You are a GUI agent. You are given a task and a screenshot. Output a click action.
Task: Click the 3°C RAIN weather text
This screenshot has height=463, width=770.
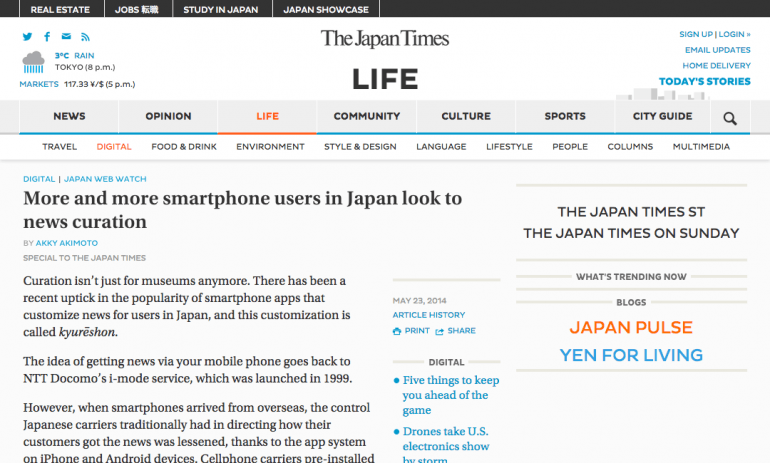click(x=74, y=56)
